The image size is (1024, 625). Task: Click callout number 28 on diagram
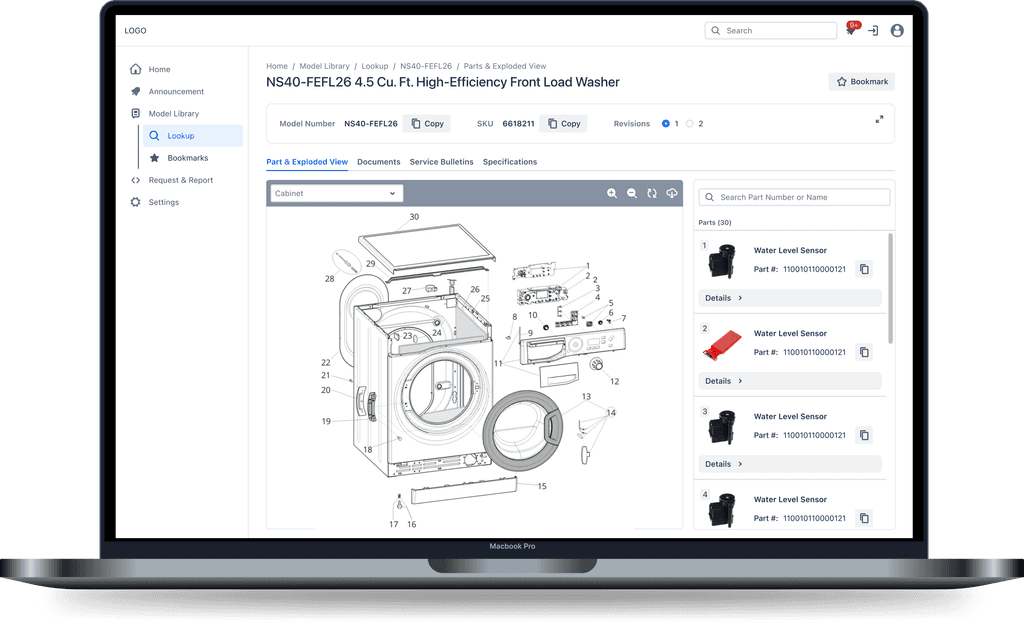(x=329, y=279)
